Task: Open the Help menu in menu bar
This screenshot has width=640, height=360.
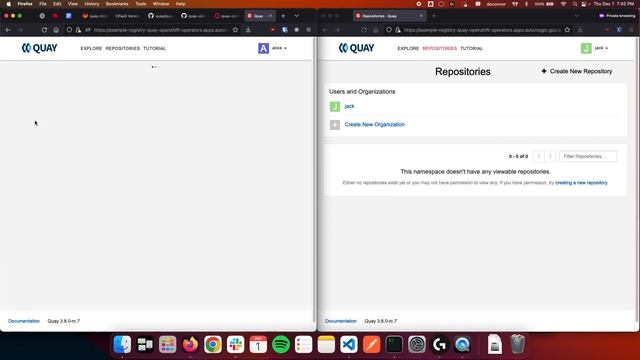Action: coord(180,4)
